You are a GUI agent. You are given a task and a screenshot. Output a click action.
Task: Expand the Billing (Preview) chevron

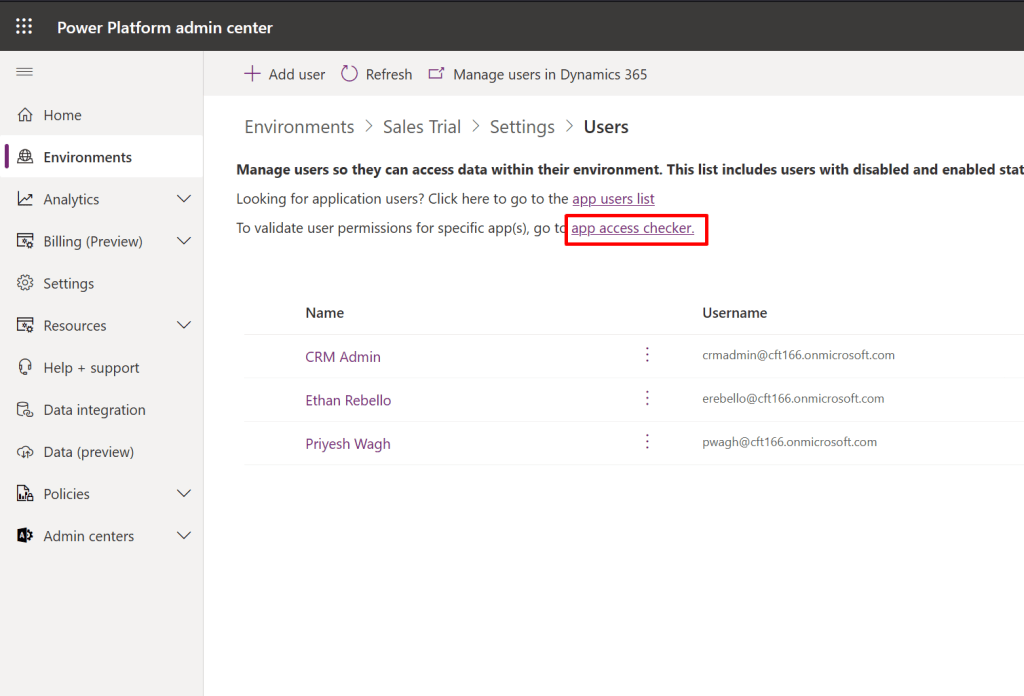184,241
